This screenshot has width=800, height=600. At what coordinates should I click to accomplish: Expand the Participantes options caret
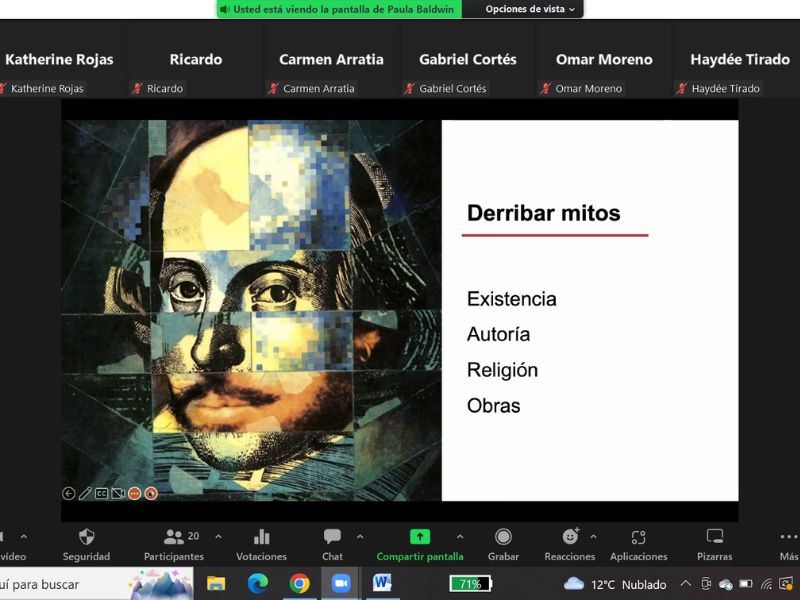tap(218, 537)
